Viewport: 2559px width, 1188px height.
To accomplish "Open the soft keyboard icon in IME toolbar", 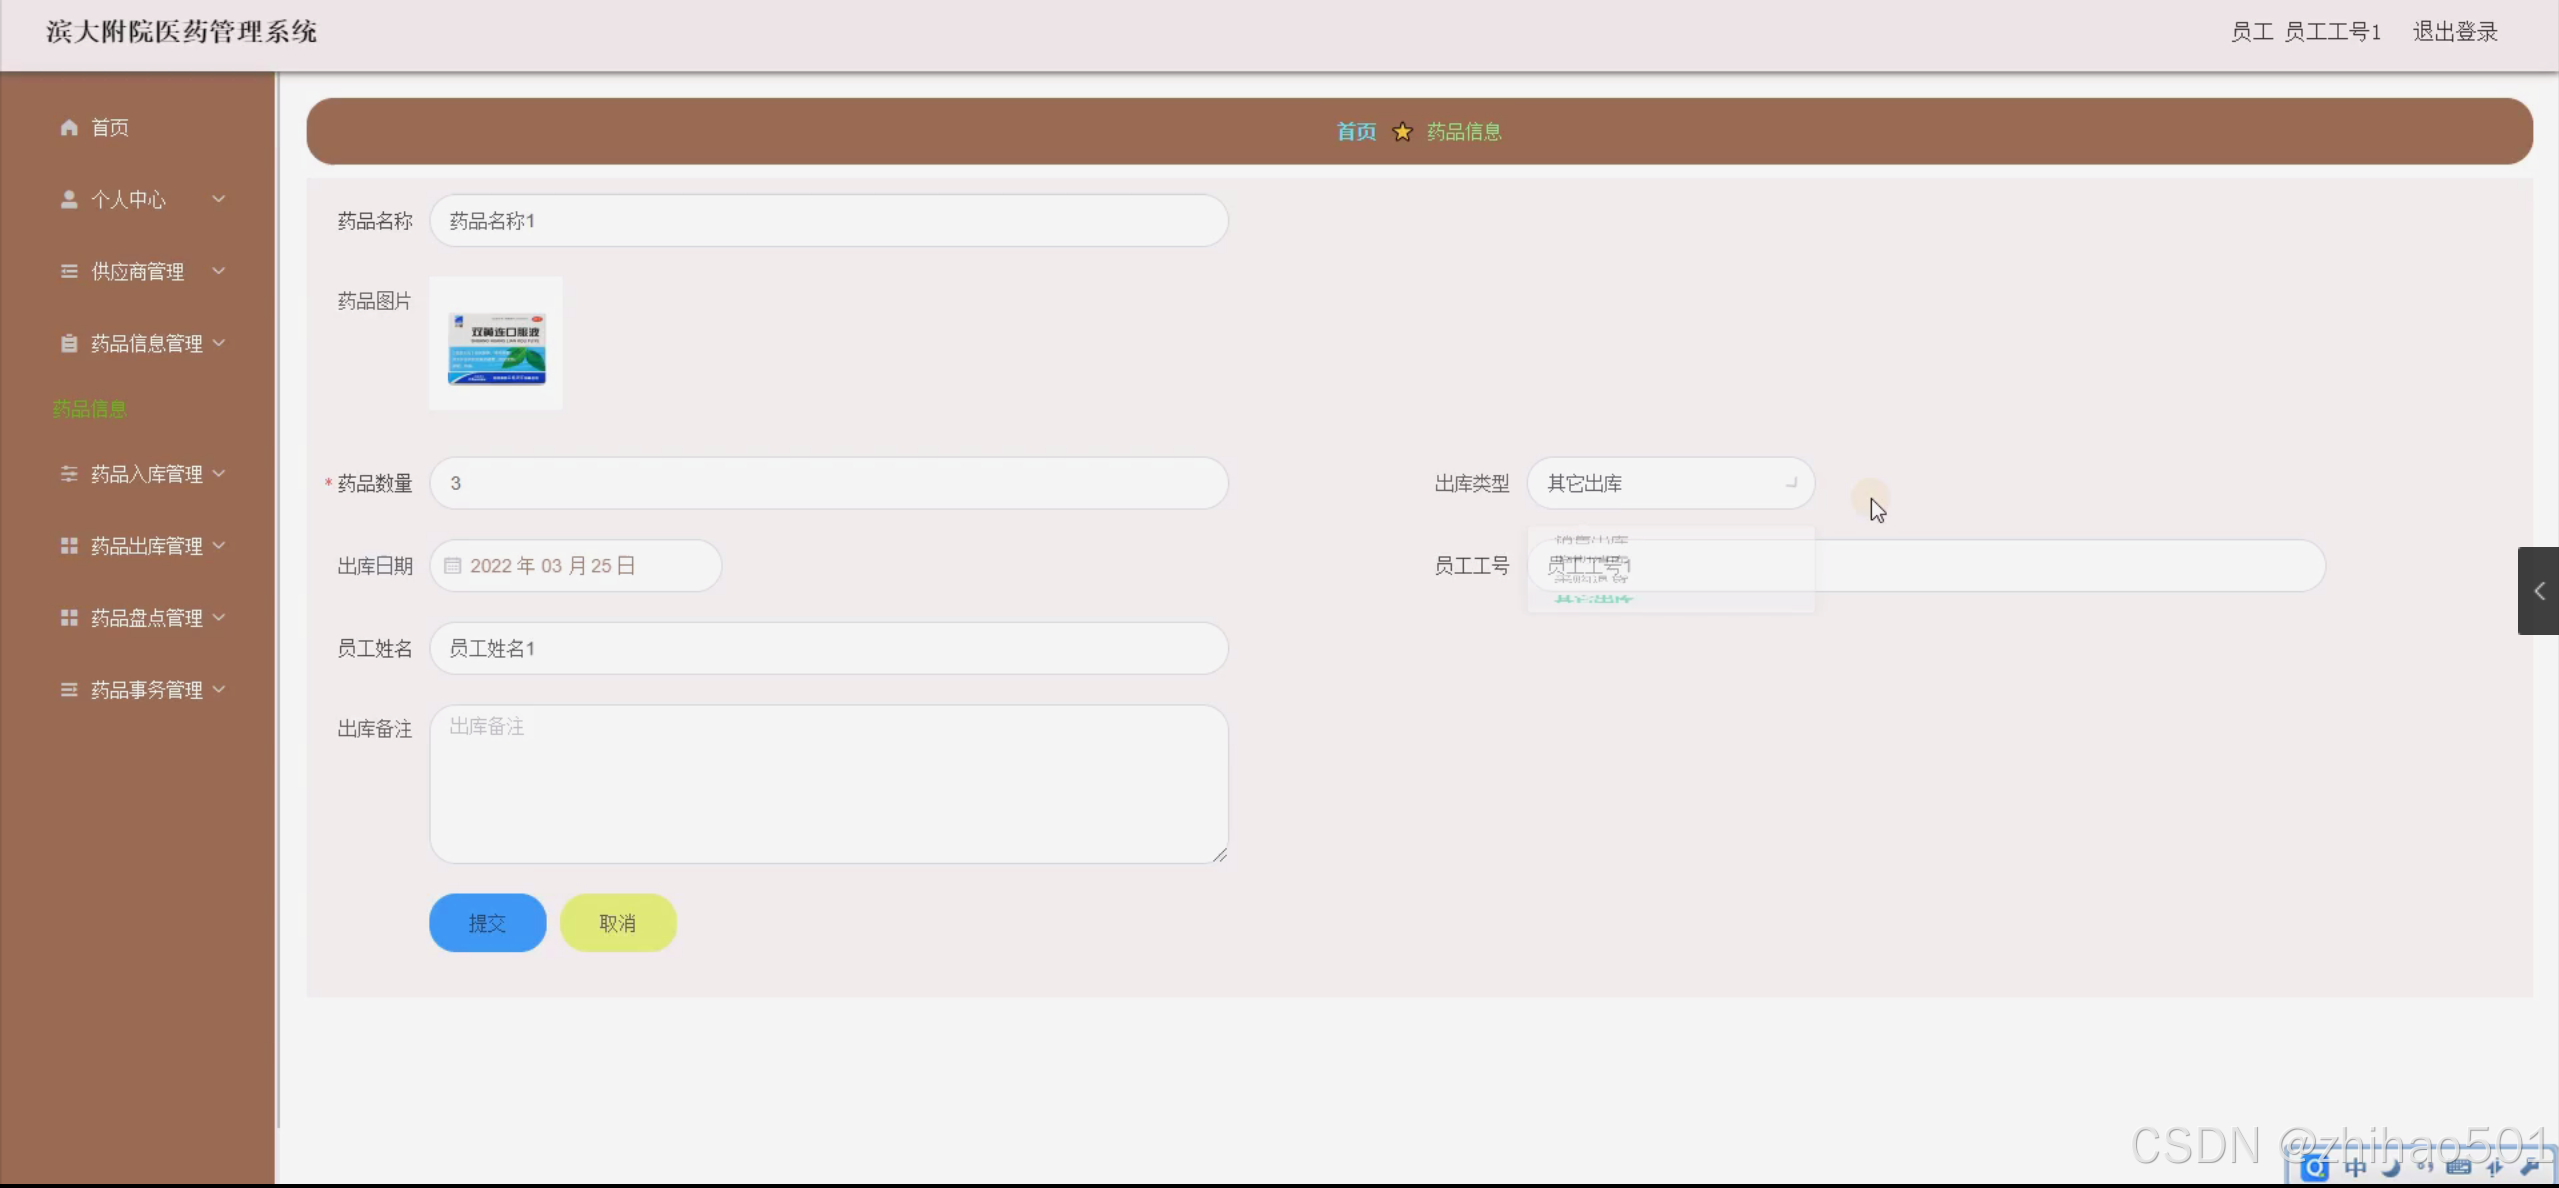I will (2459, 1167).
